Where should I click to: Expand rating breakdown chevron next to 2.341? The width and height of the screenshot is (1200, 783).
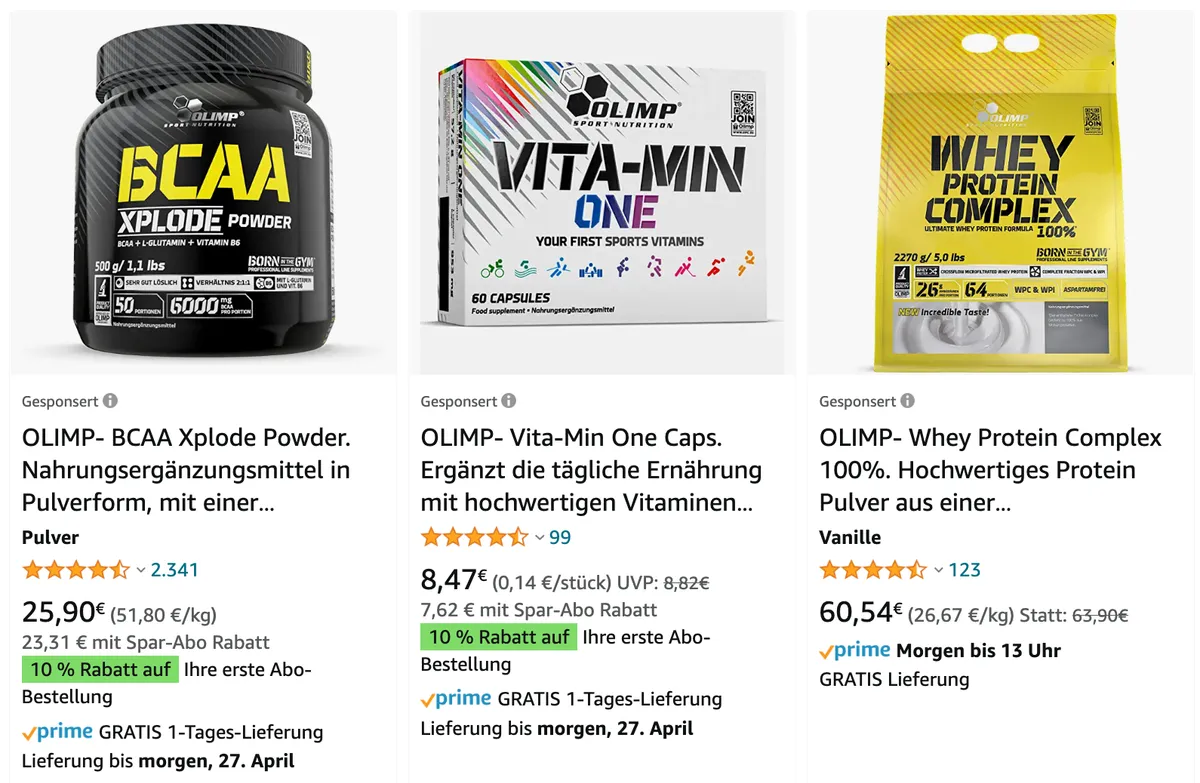point(141,570)
